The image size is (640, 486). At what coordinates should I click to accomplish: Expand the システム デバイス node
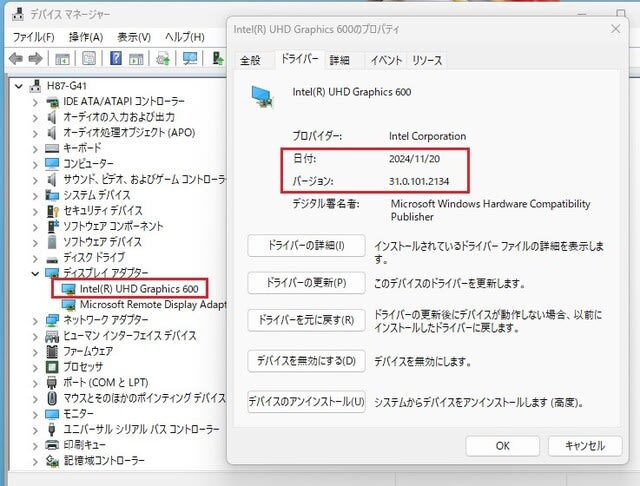click(x=35, y=196)
